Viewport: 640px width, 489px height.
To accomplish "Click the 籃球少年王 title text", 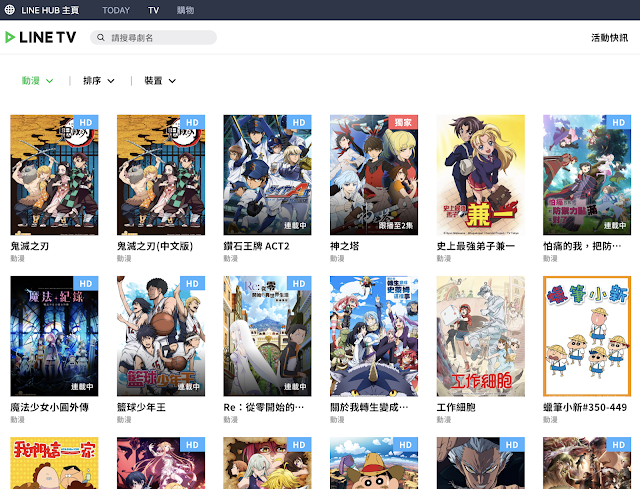I will (141, 407).
